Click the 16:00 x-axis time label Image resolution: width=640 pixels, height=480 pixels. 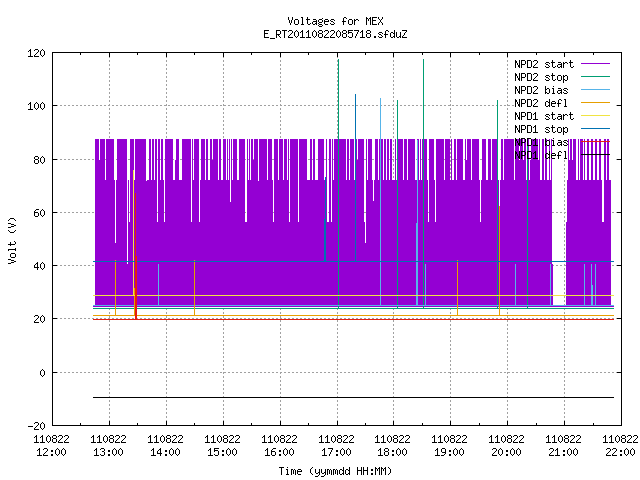click(279, 453)
